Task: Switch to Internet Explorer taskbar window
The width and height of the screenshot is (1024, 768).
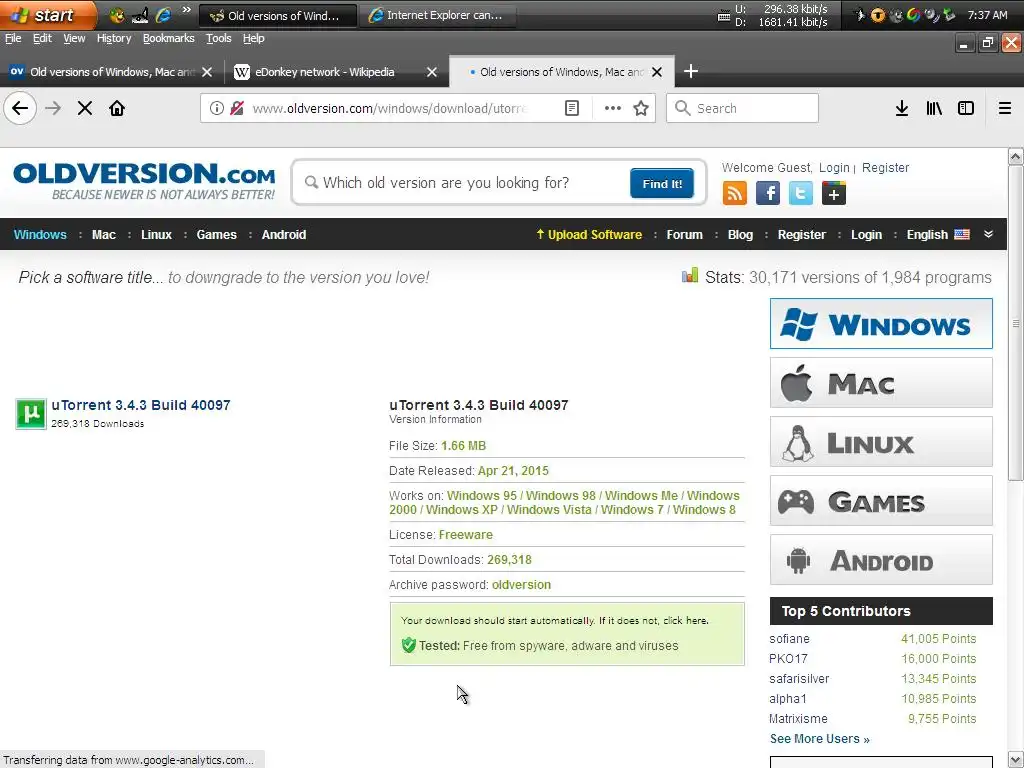Action: point(440,15)
